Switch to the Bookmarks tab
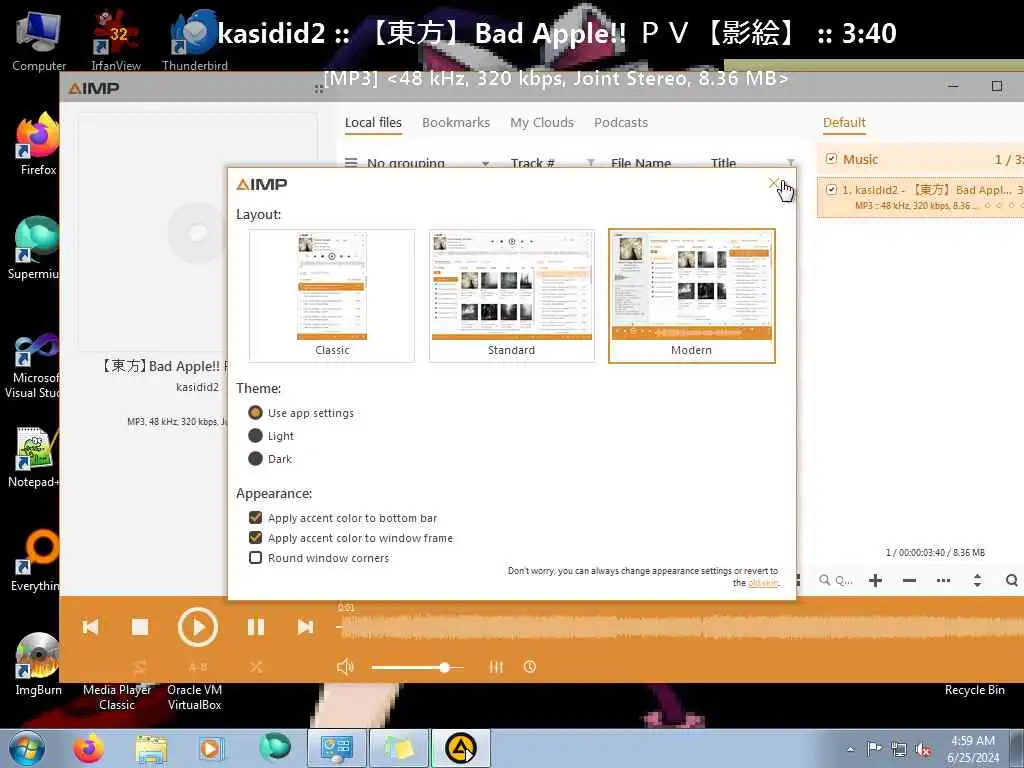This screenshot has width=1024, height=768. (456, 123)
